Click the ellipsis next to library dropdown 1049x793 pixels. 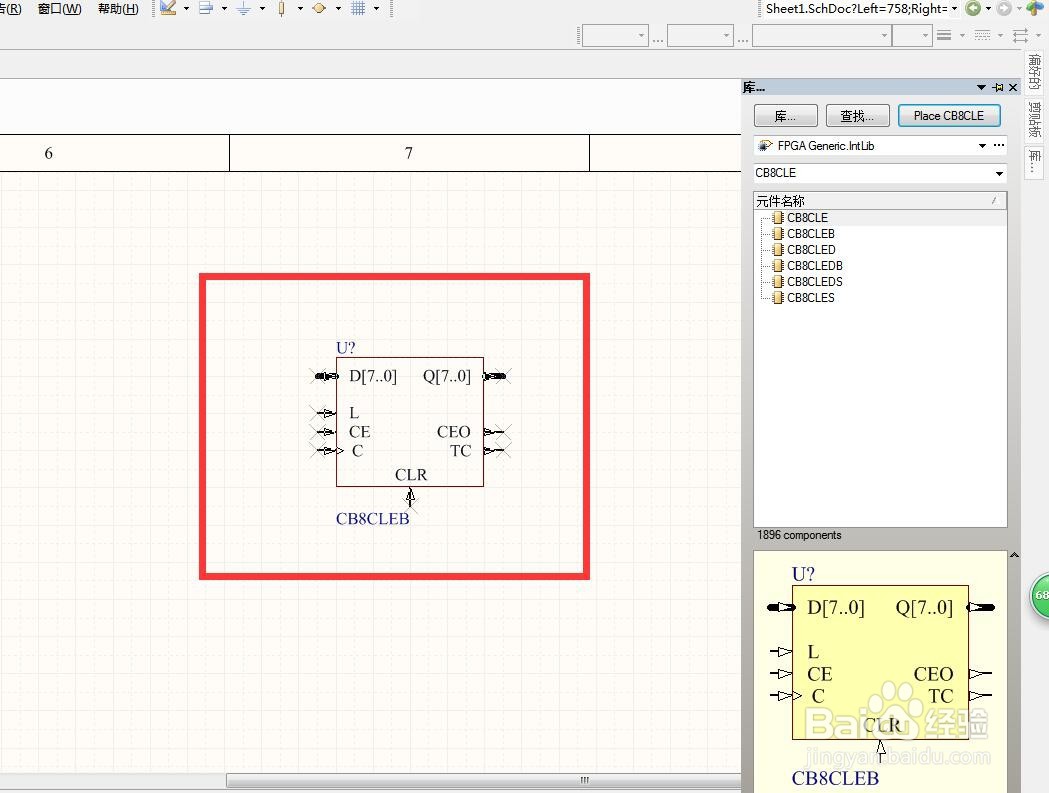(999, 145)
